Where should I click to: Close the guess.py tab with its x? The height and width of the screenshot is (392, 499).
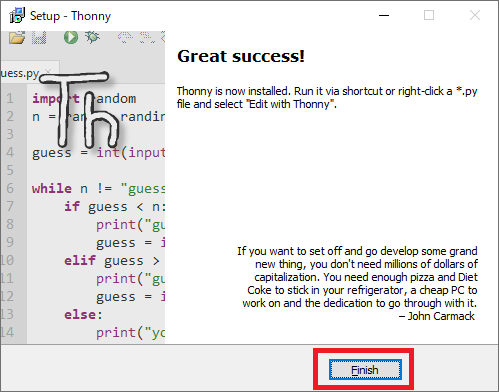coord(48,71)
